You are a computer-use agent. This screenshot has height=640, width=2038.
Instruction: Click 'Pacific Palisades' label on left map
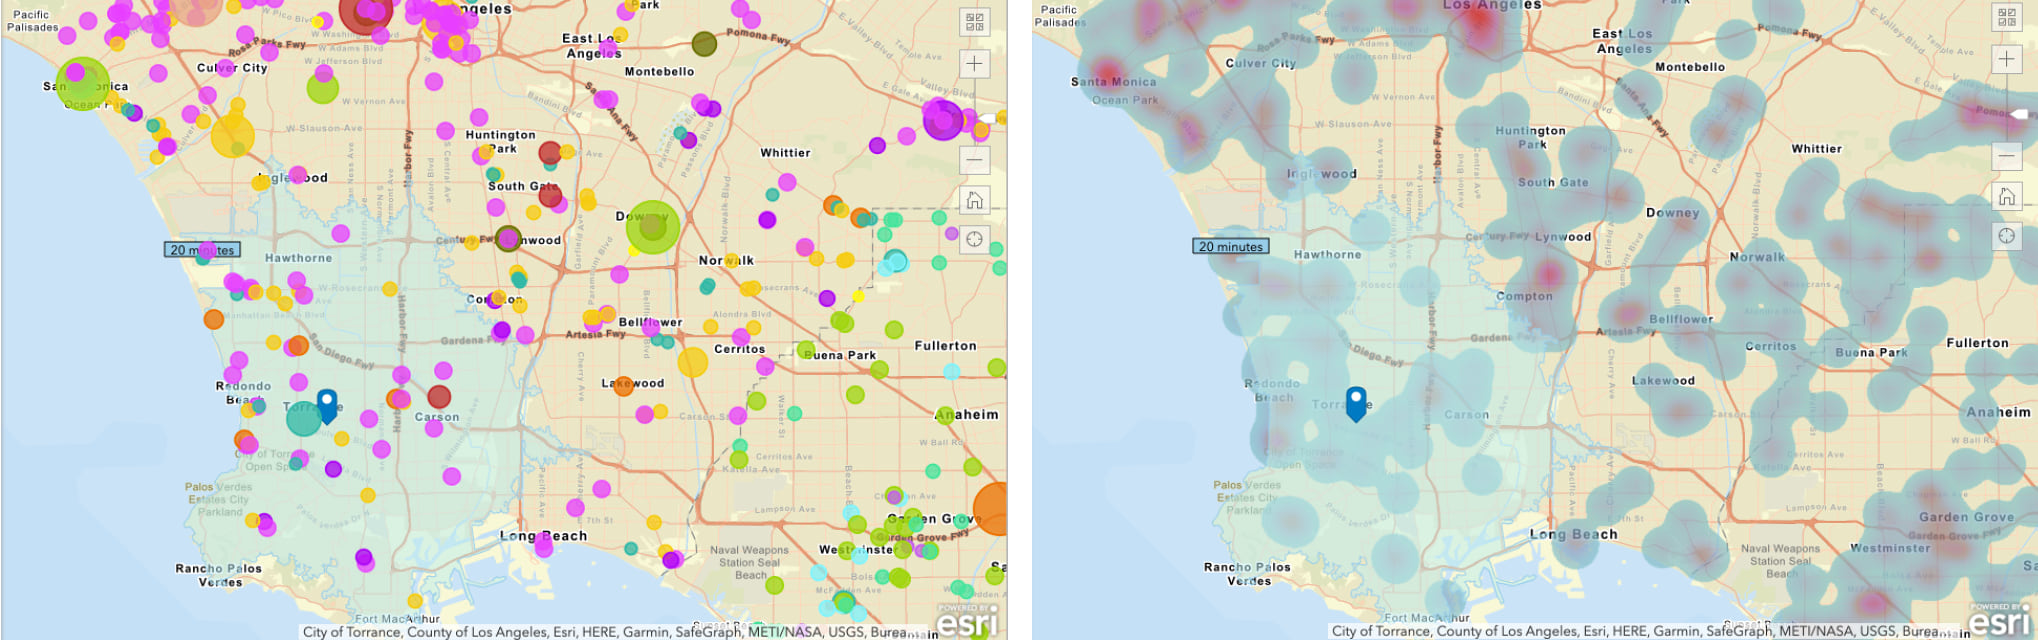click(32, 21)
